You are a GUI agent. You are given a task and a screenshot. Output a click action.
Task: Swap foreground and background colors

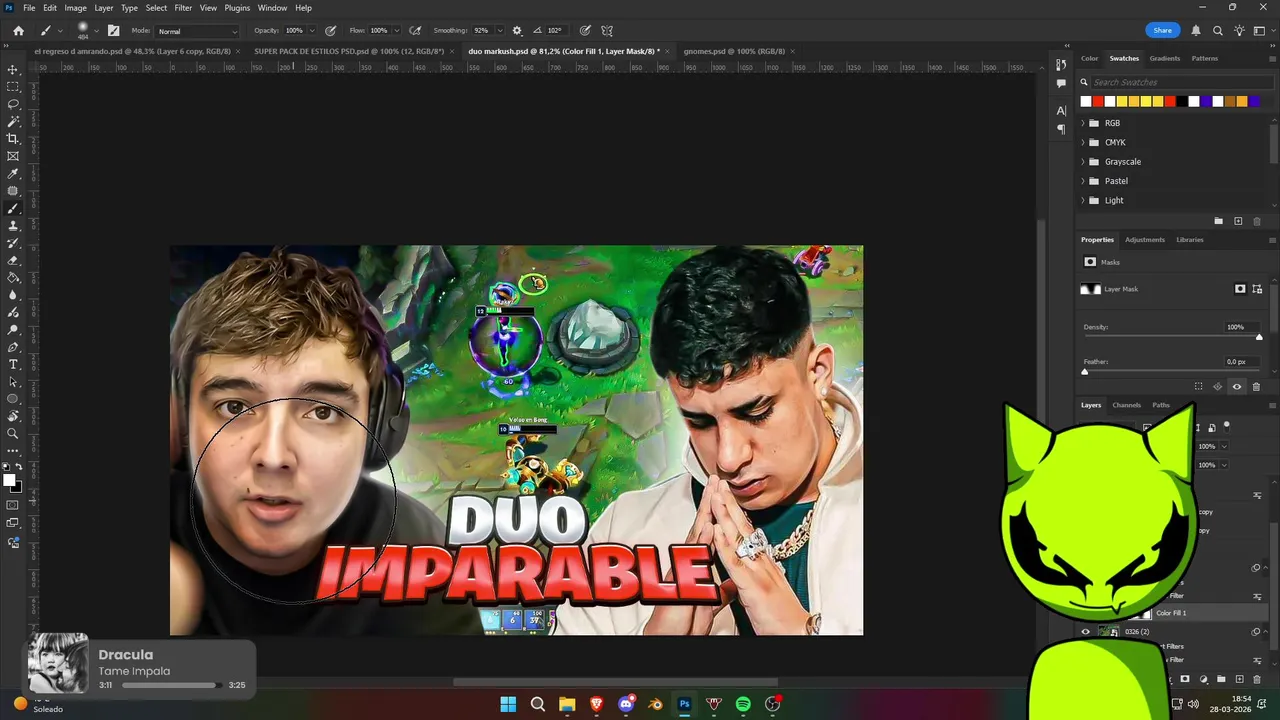point(19,467)
